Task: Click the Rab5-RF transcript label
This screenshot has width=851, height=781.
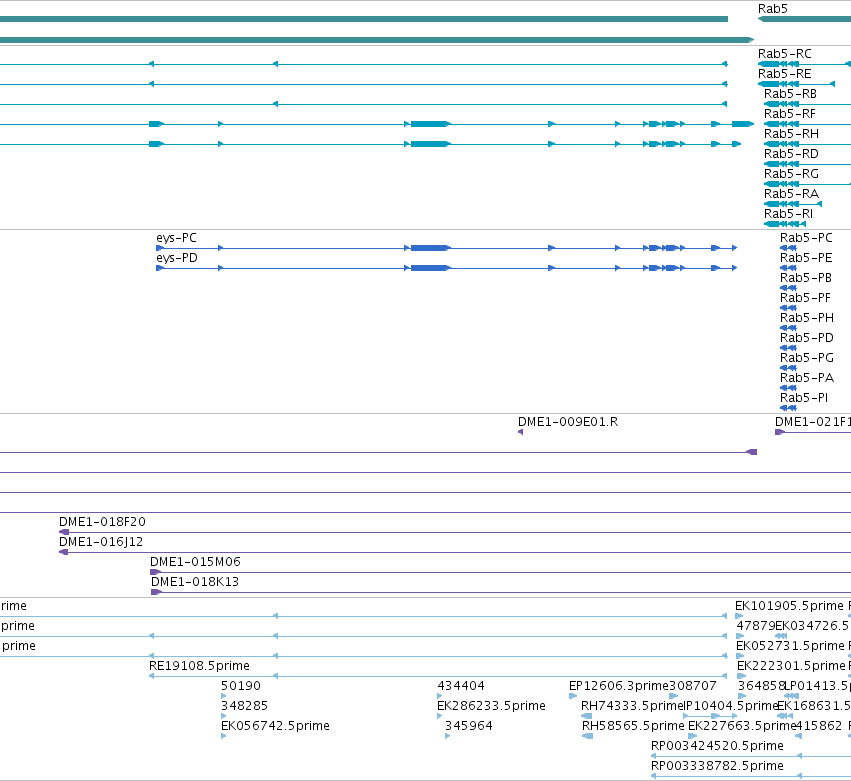Action: 790,114
